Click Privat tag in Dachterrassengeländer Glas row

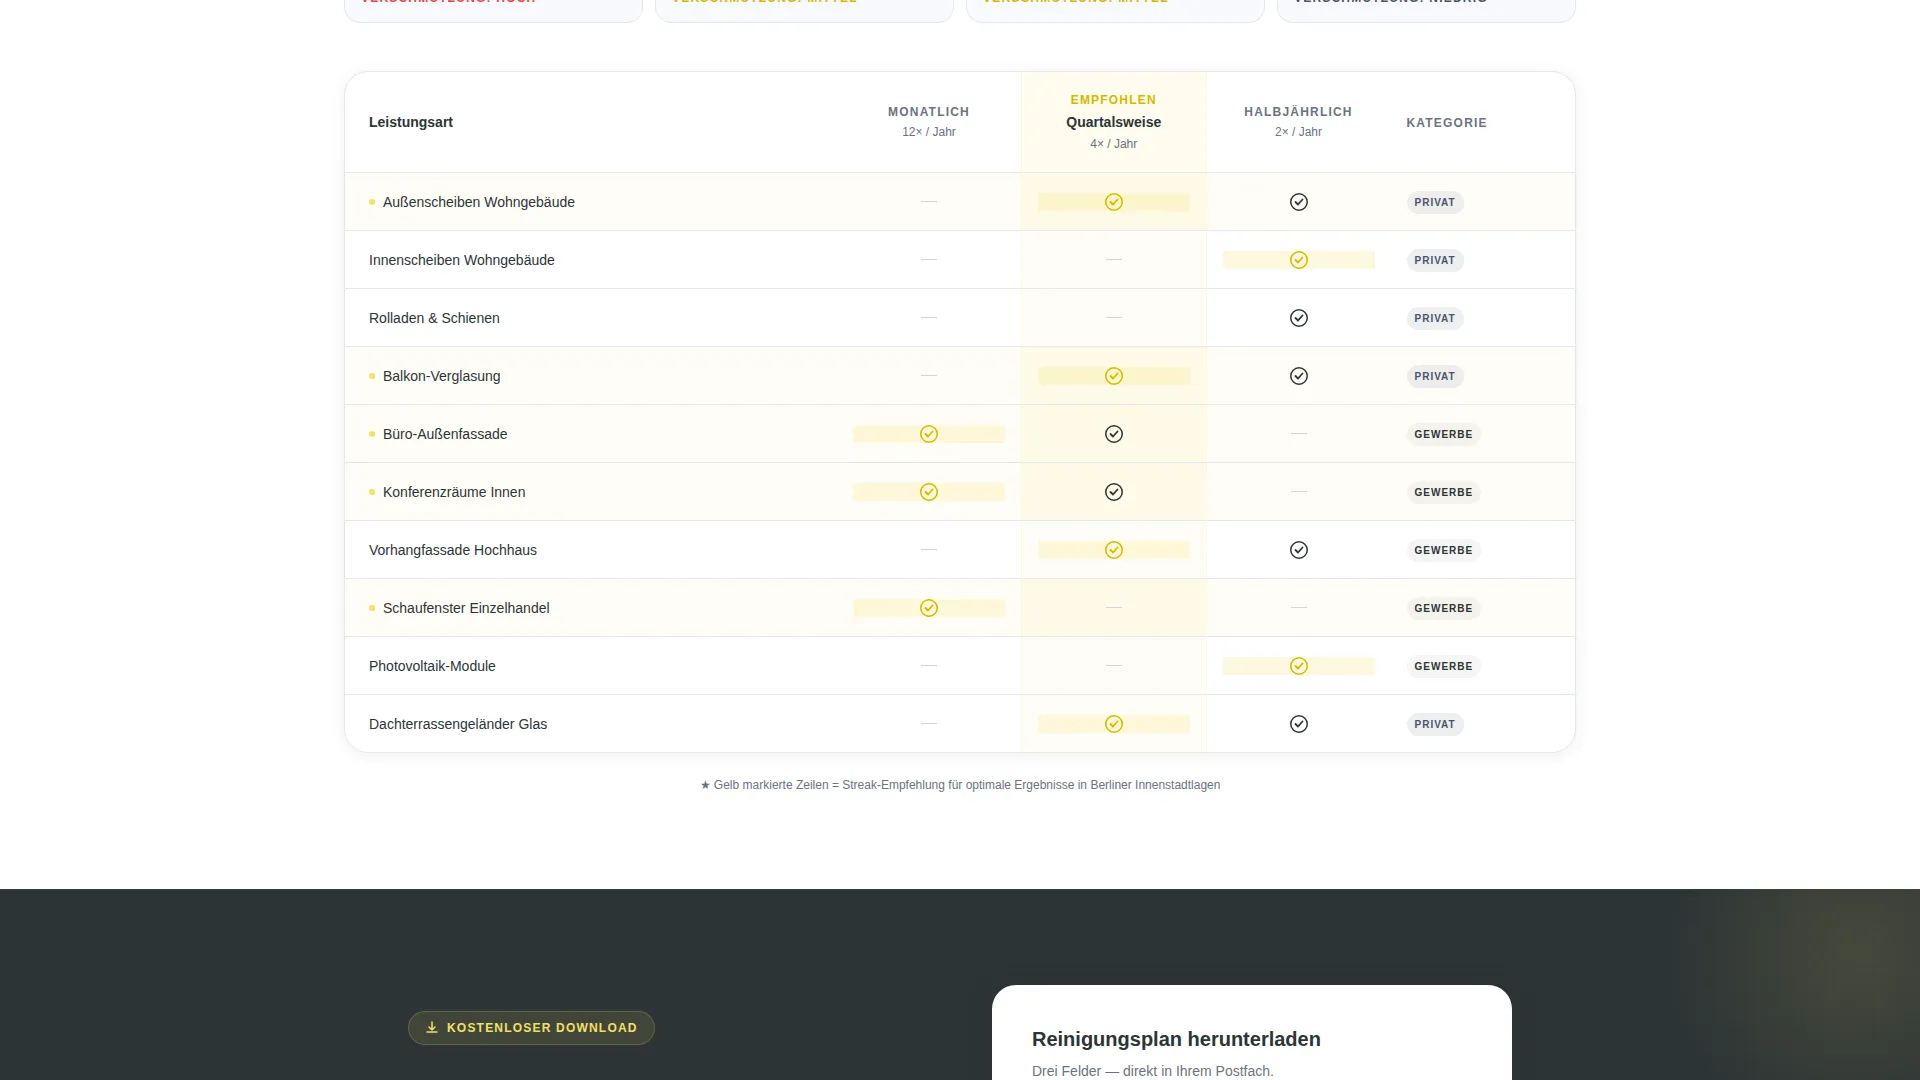pyautogui.click(x=1434, y=724)
